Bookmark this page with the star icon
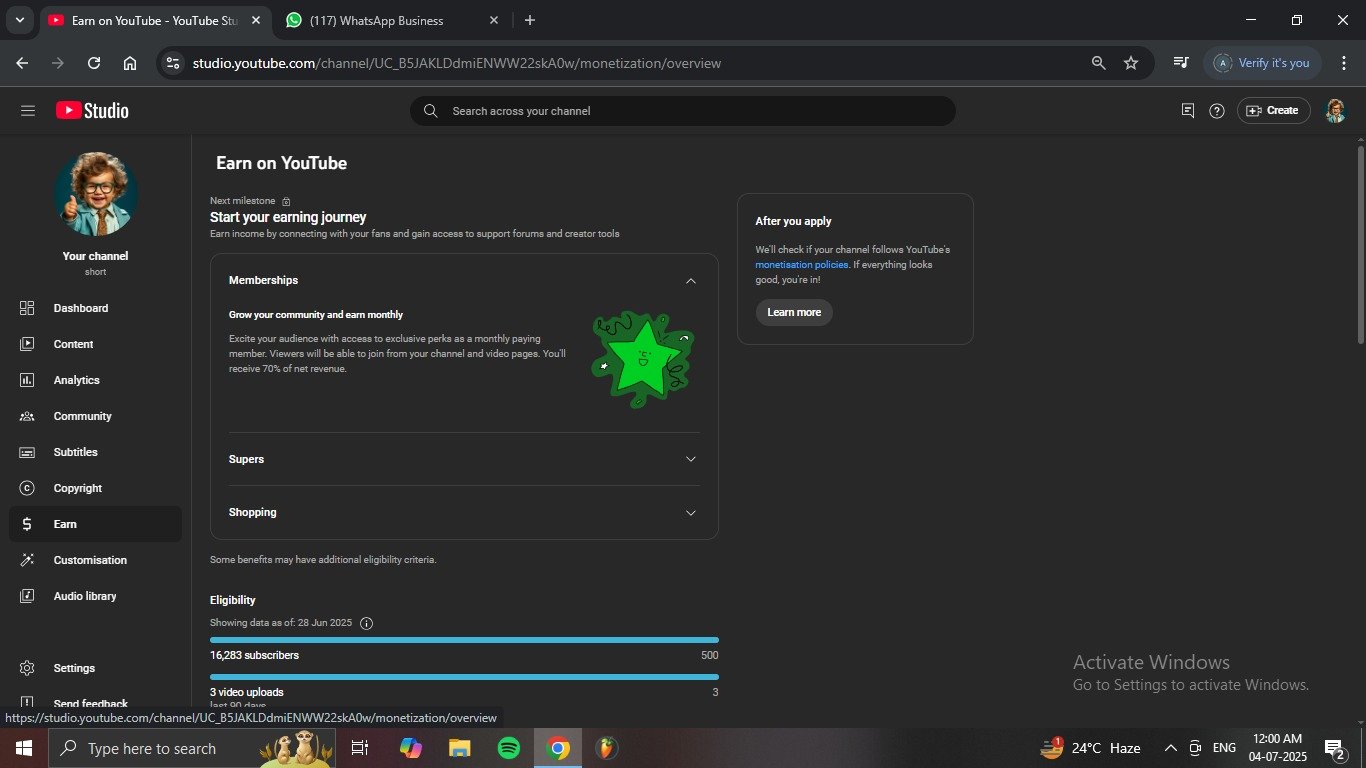1366x768 pixels. tap(1131, 63)
